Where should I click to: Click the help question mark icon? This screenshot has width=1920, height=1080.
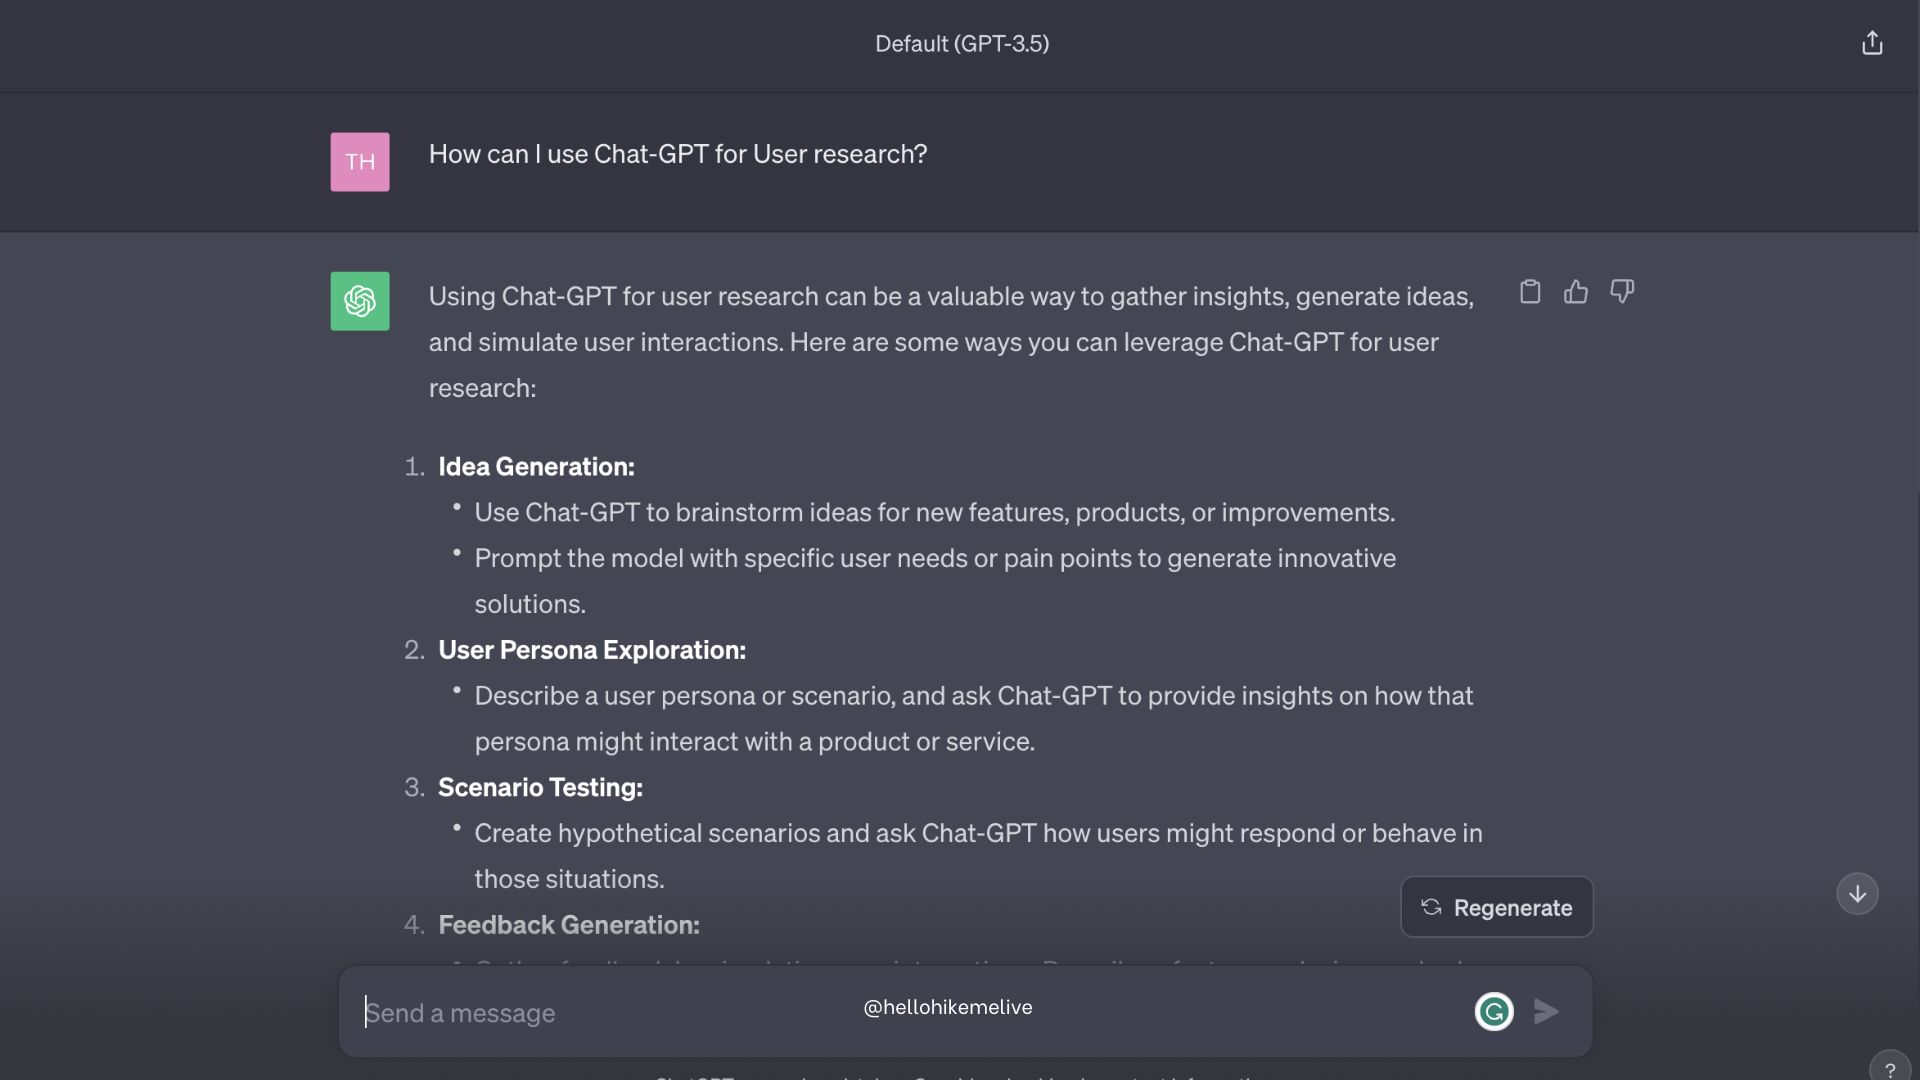click(x=1888, y=1068)
